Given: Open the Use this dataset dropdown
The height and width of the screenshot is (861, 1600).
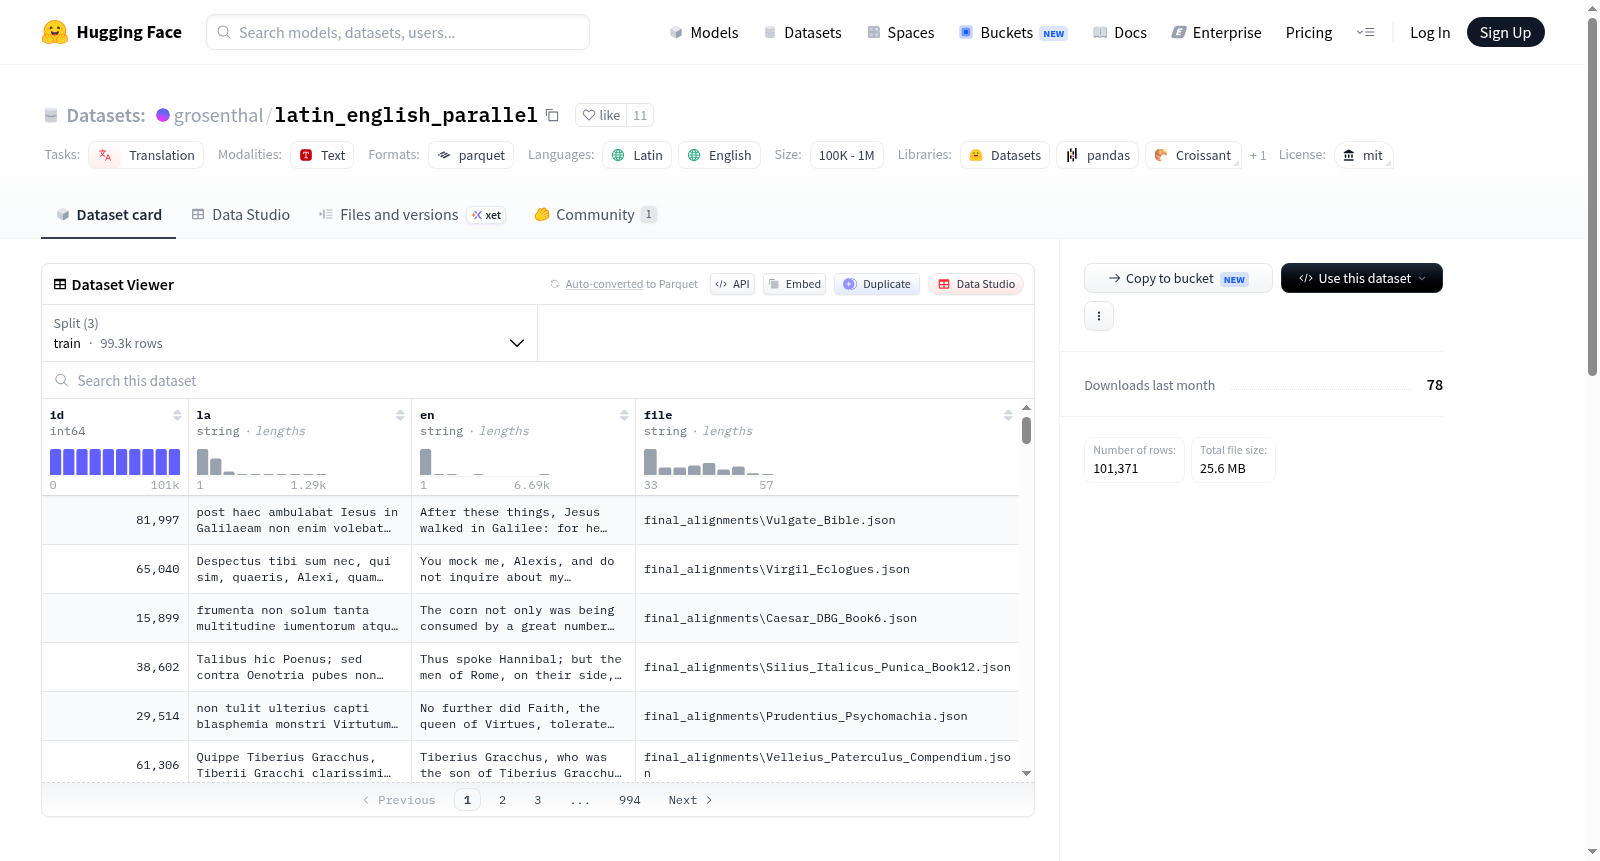Looking at the screenshot, I should click(x=1361, y=278).
